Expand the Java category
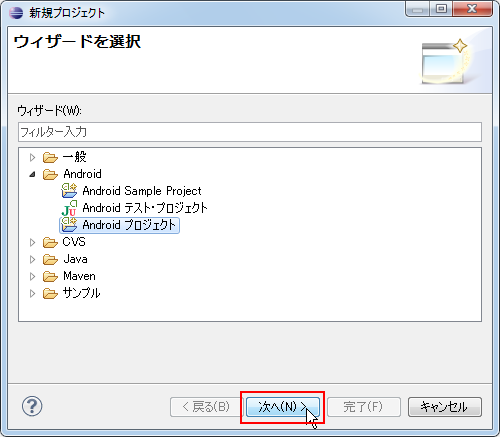 [x=32, y=259]
